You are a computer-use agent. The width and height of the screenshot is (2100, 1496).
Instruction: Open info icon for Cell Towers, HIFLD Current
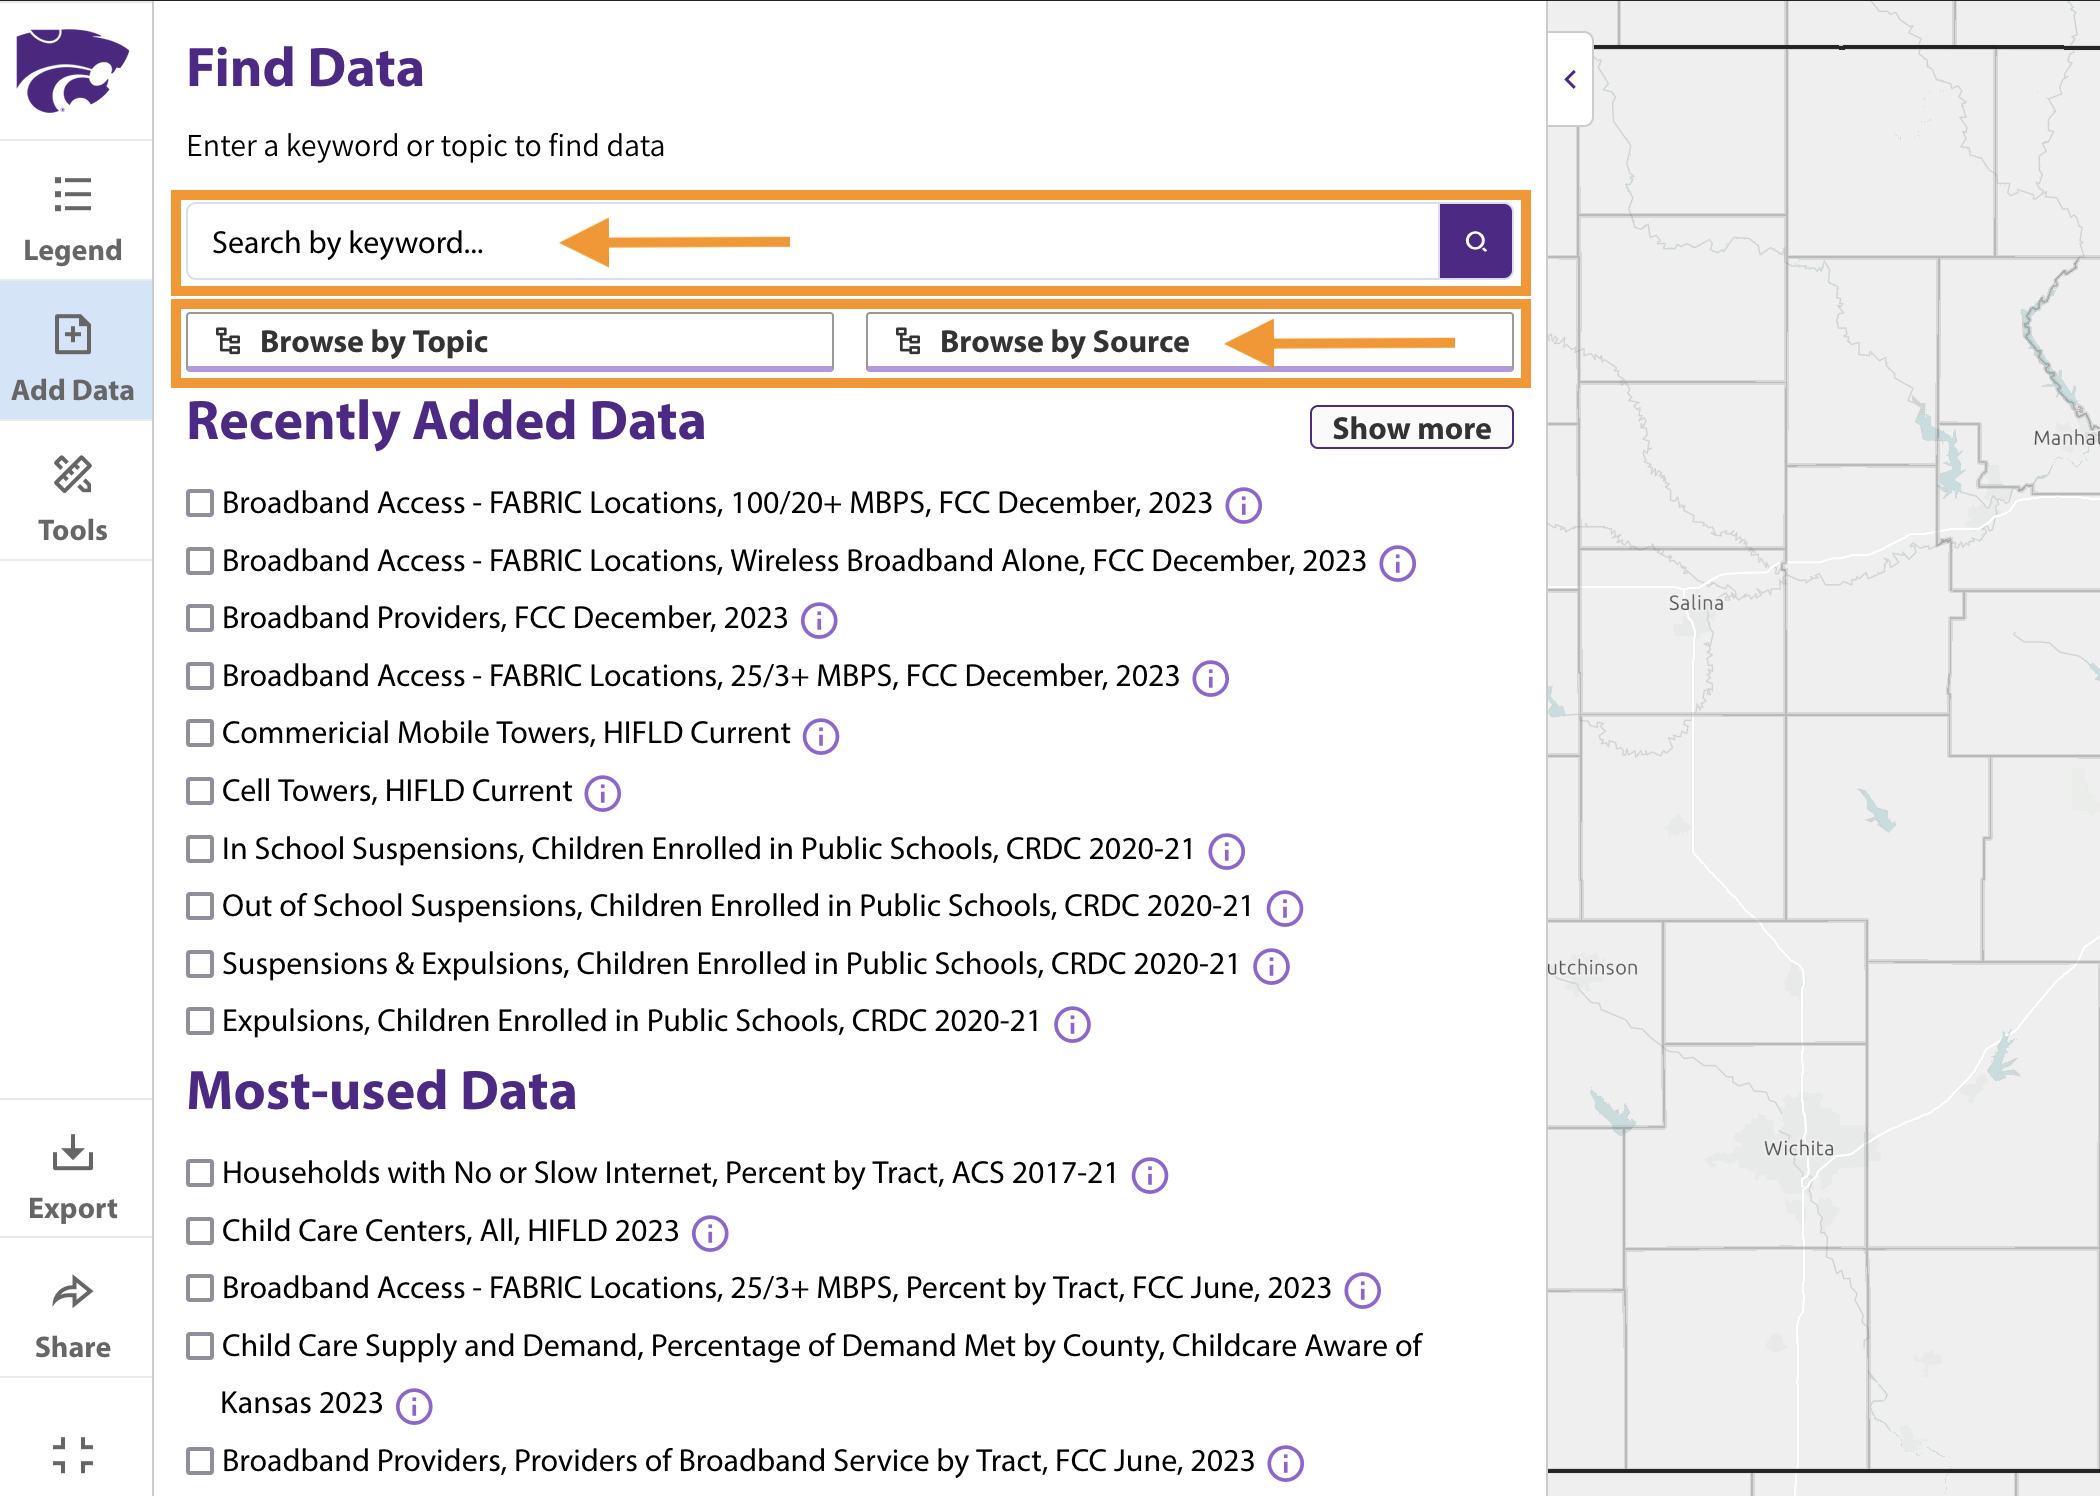point(602,792)
